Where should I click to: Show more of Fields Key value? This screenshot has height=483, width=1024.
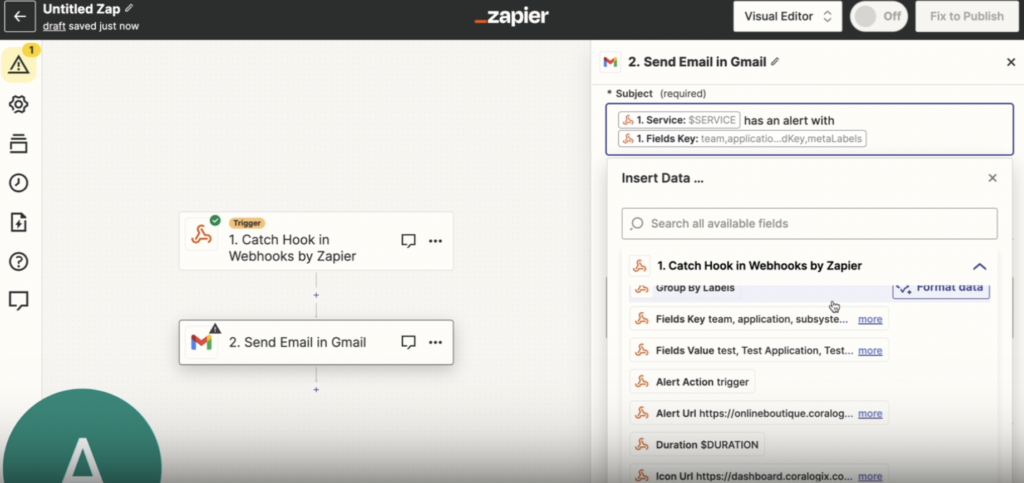[870, 319]
